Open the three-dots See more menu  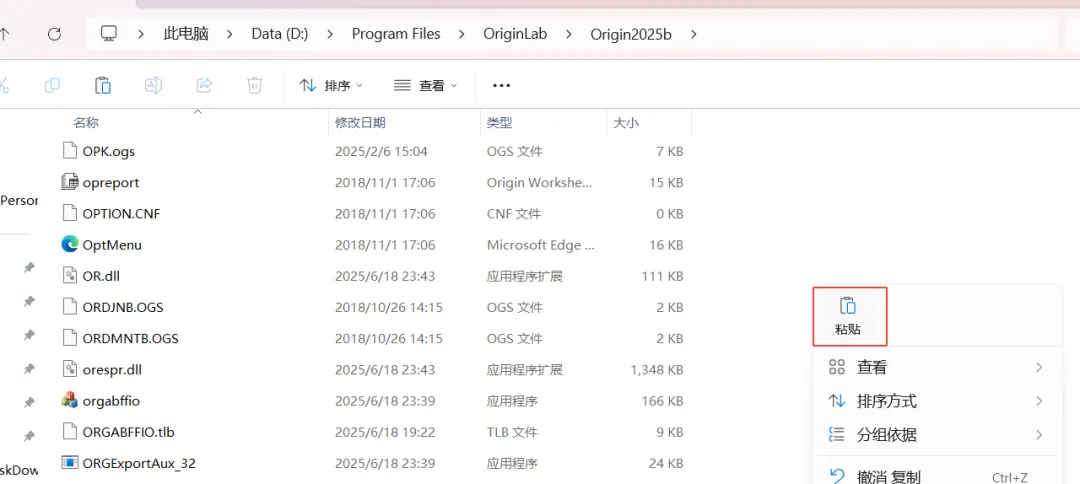click(501, 85)
